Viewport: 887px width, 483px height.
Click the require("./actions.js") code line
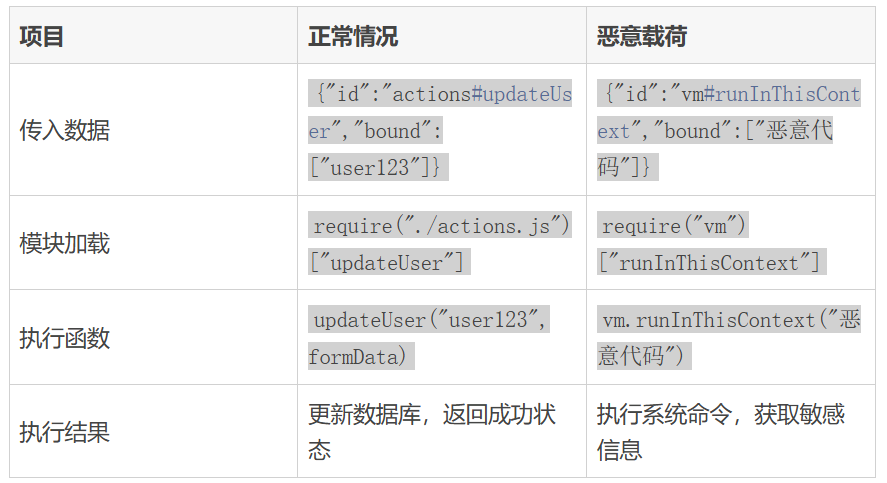(441, 226)
